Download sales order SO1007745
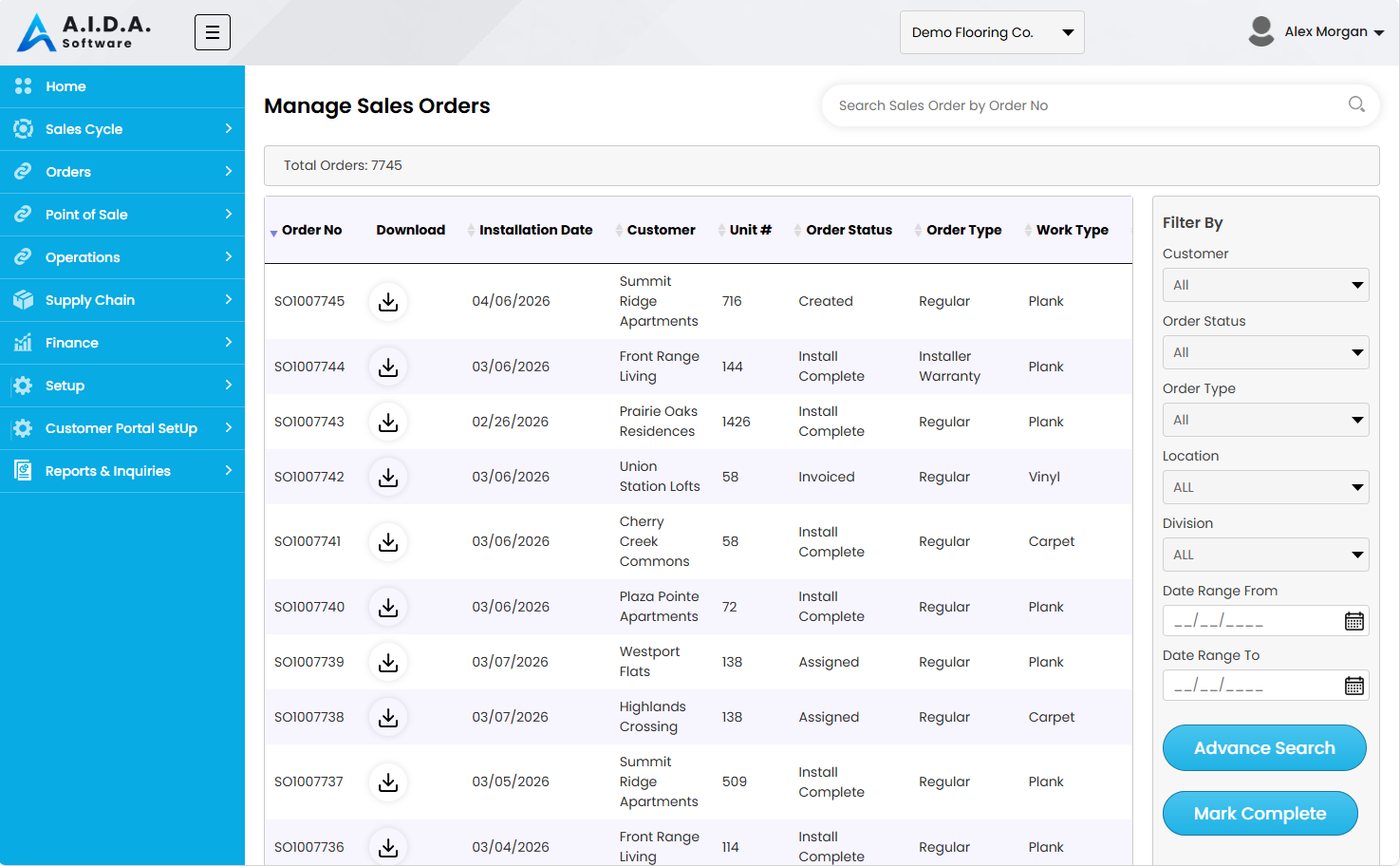1400x866 pixels. [389, 301]
